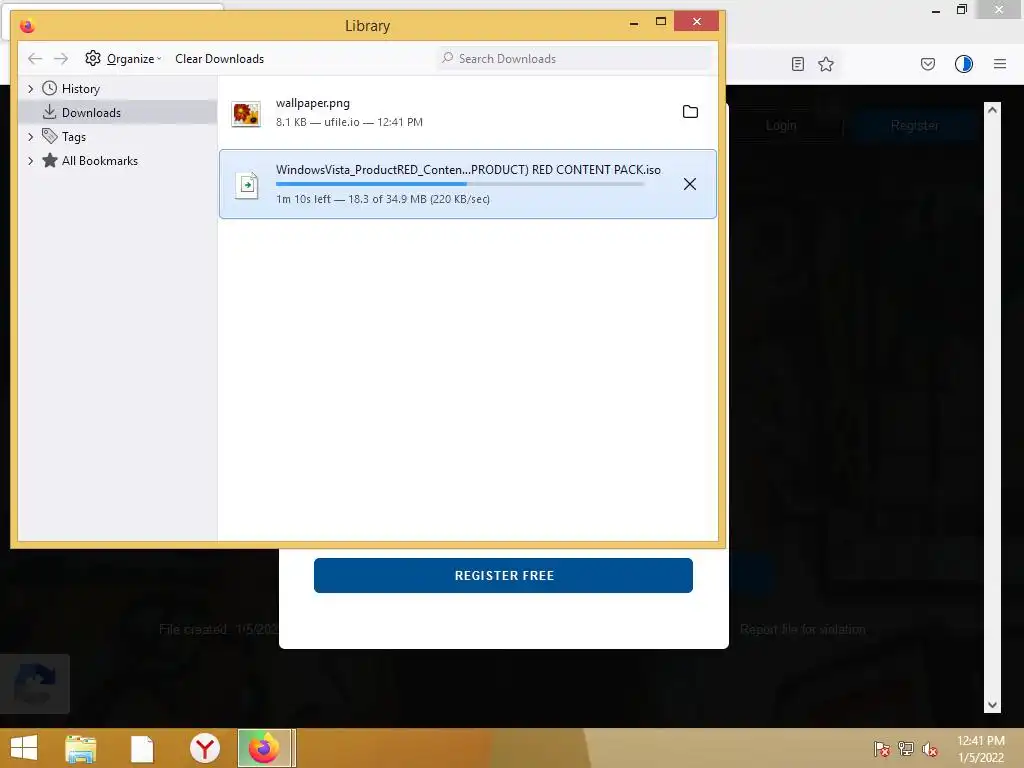Focus the Search Downloads field
Viewport: 1024px width, 768px height.
(575, 58)
